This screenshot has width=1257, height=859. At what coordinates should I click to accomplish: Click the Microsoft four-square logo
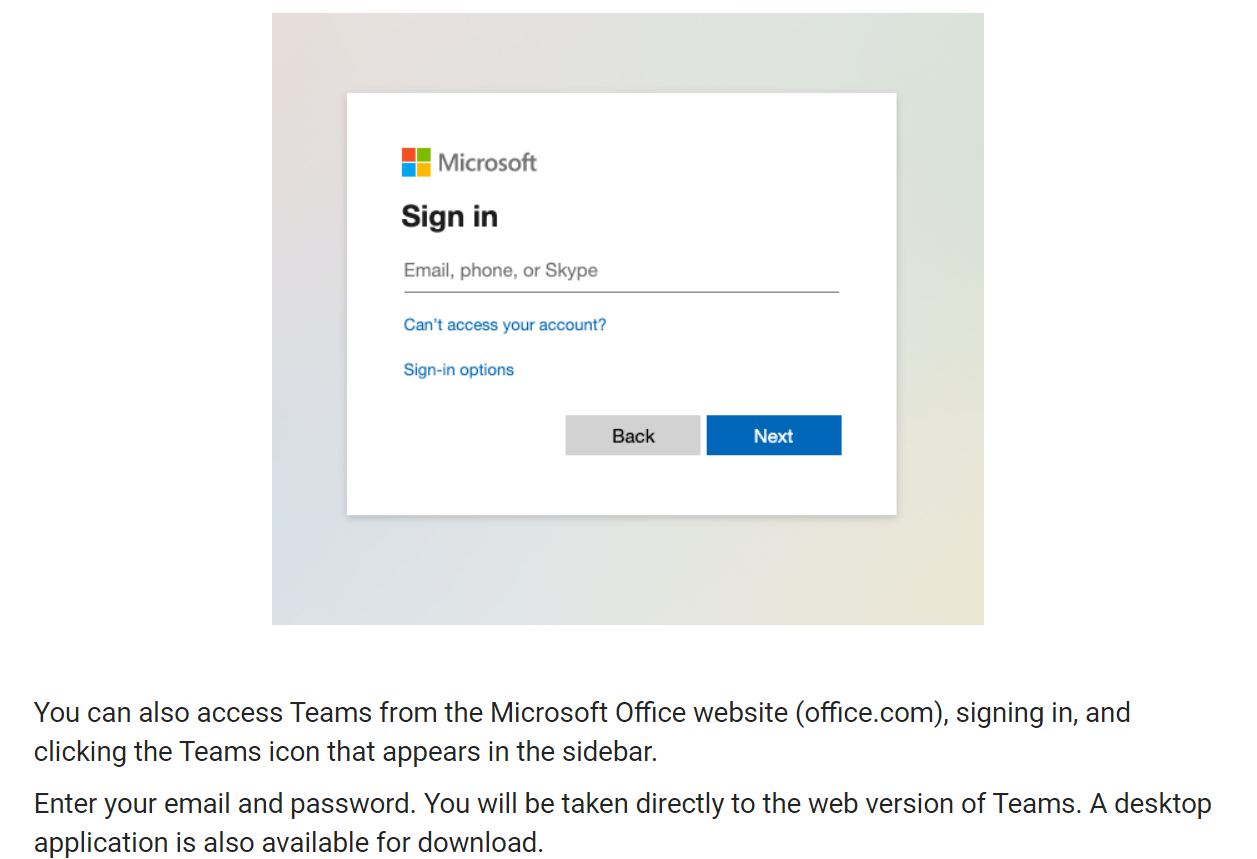(416, 162)
